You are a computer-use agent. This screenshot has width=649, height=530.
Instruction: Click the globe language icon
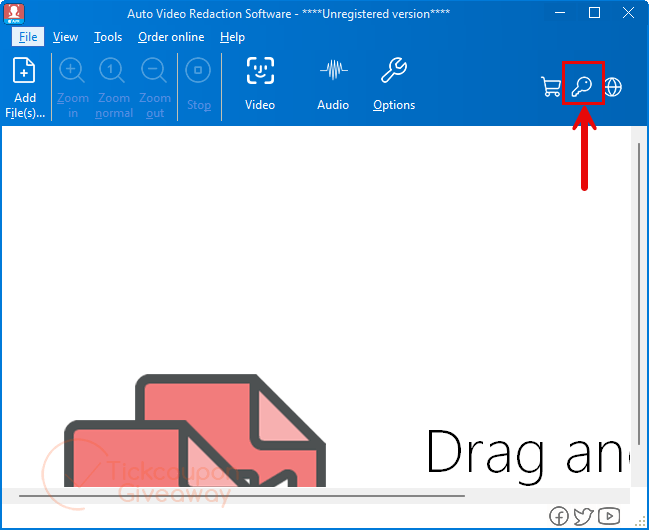(613, 87)
